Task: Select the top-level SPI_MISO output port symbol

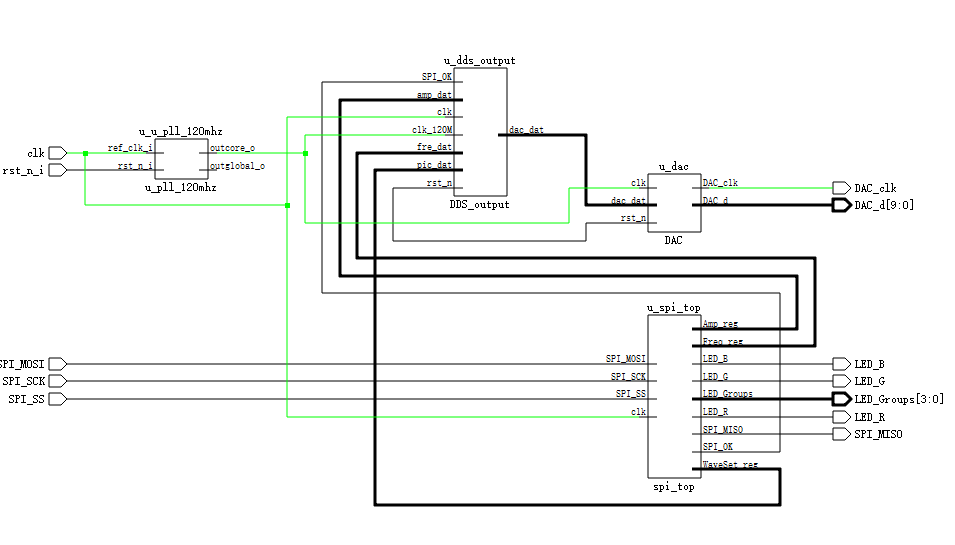Action: point(841,434)
